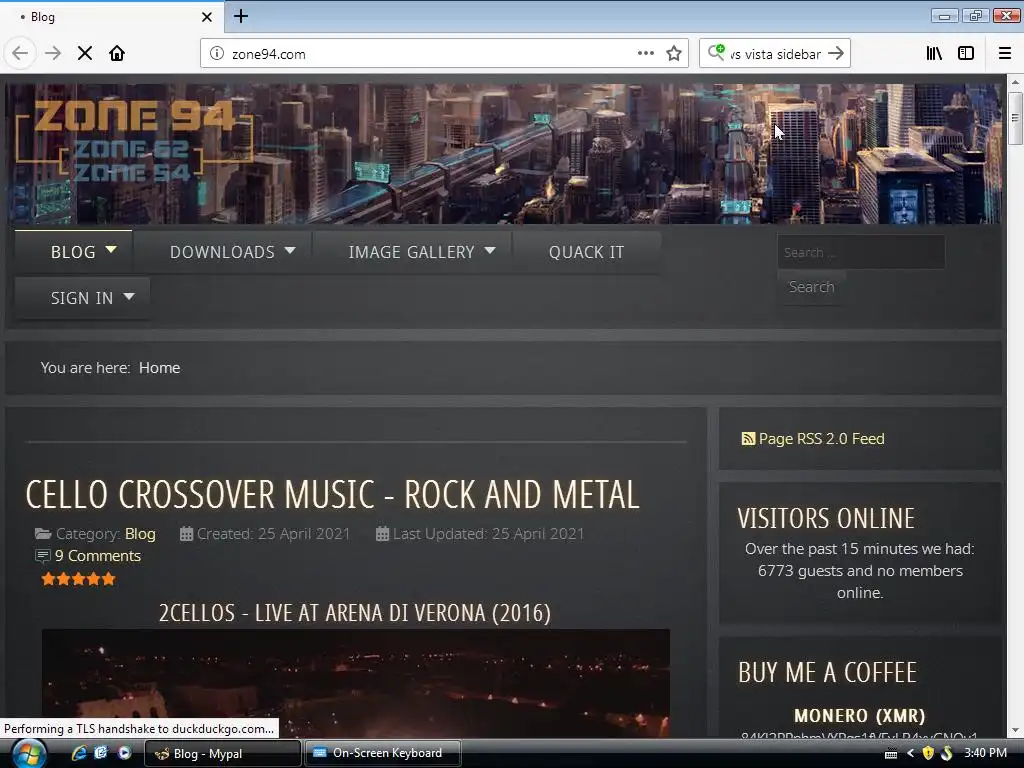
Task: Open the DOWNLOADS menu item
Action: [222, 252]
